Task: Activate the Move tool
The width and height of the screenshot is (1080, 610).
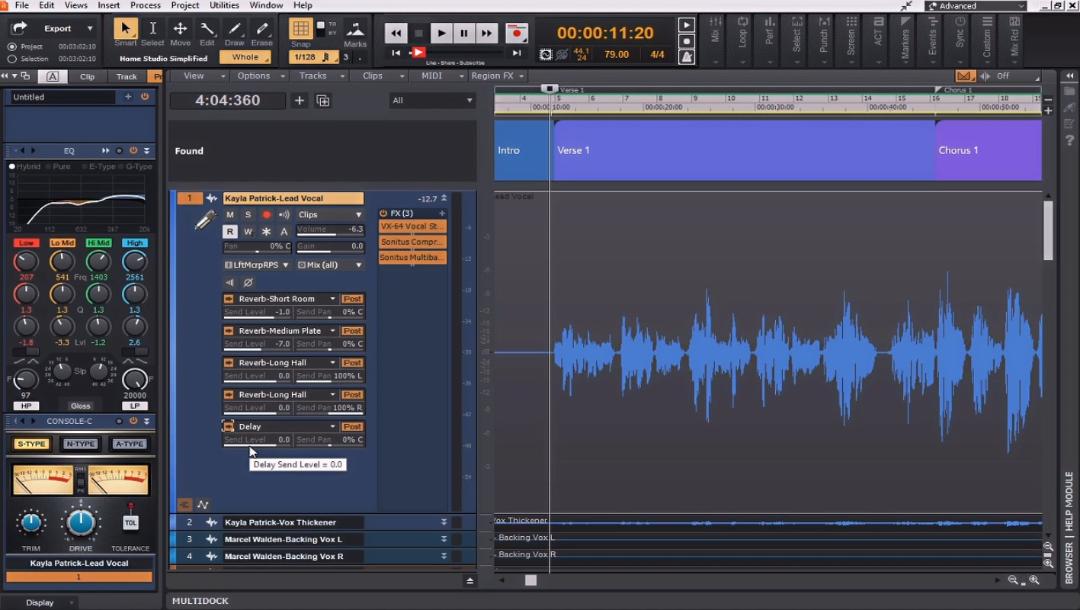Action: point(180,28)
